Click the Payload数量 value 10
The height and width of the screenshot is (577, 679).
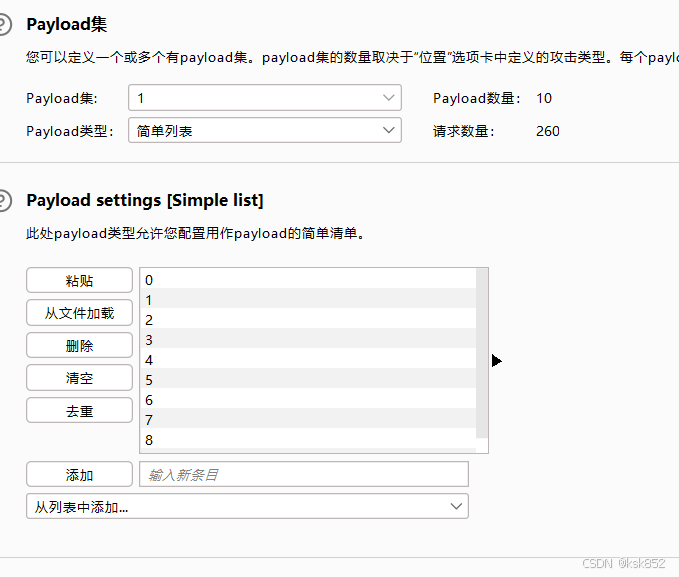[544, 98]
